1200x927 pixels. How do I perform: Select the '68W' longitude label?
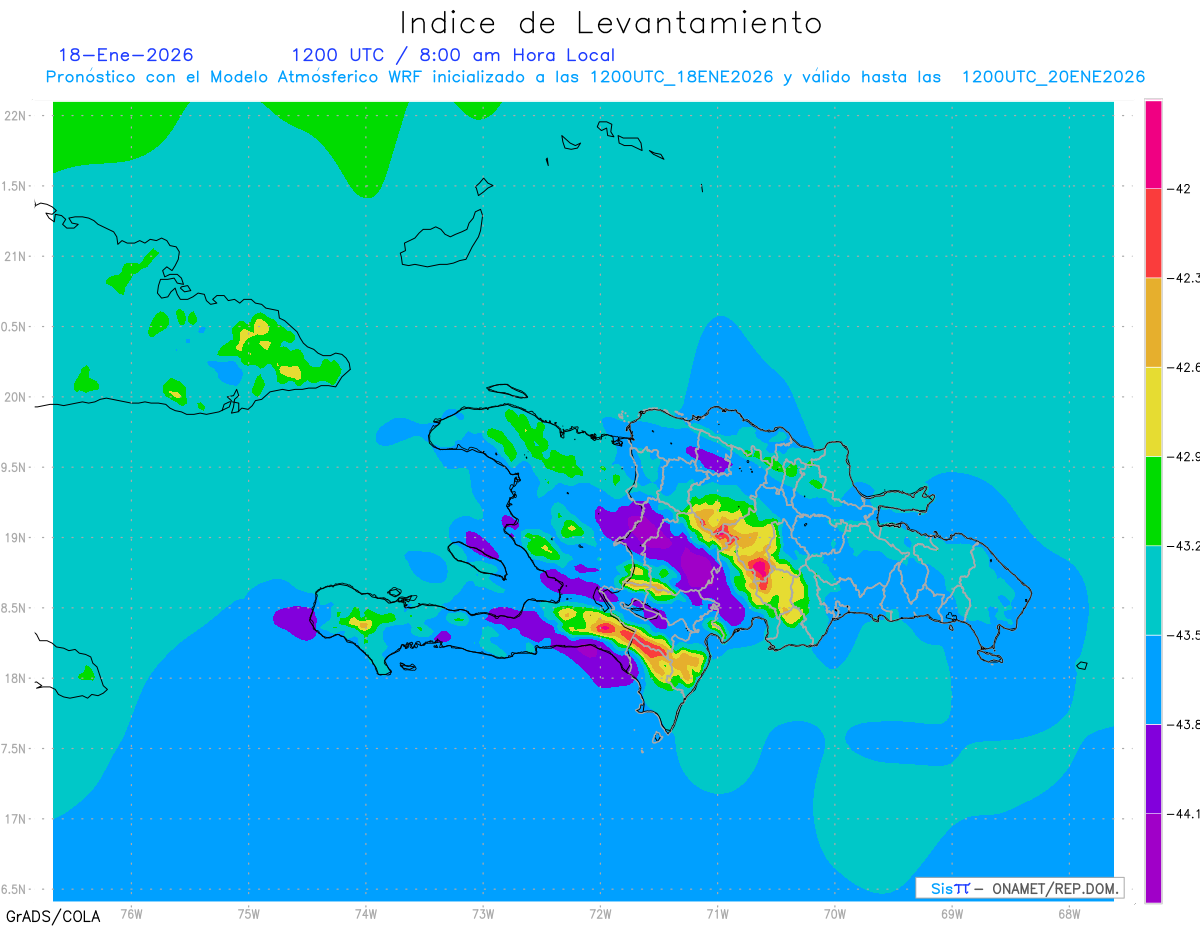coord(1069,913)
